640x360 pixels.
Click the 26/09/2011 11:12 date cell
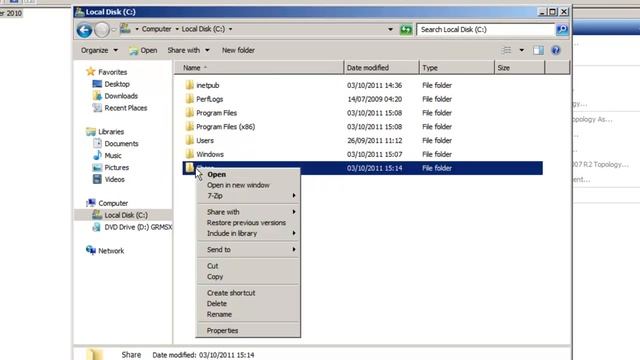pyautogui.click(x=375, y=140)
